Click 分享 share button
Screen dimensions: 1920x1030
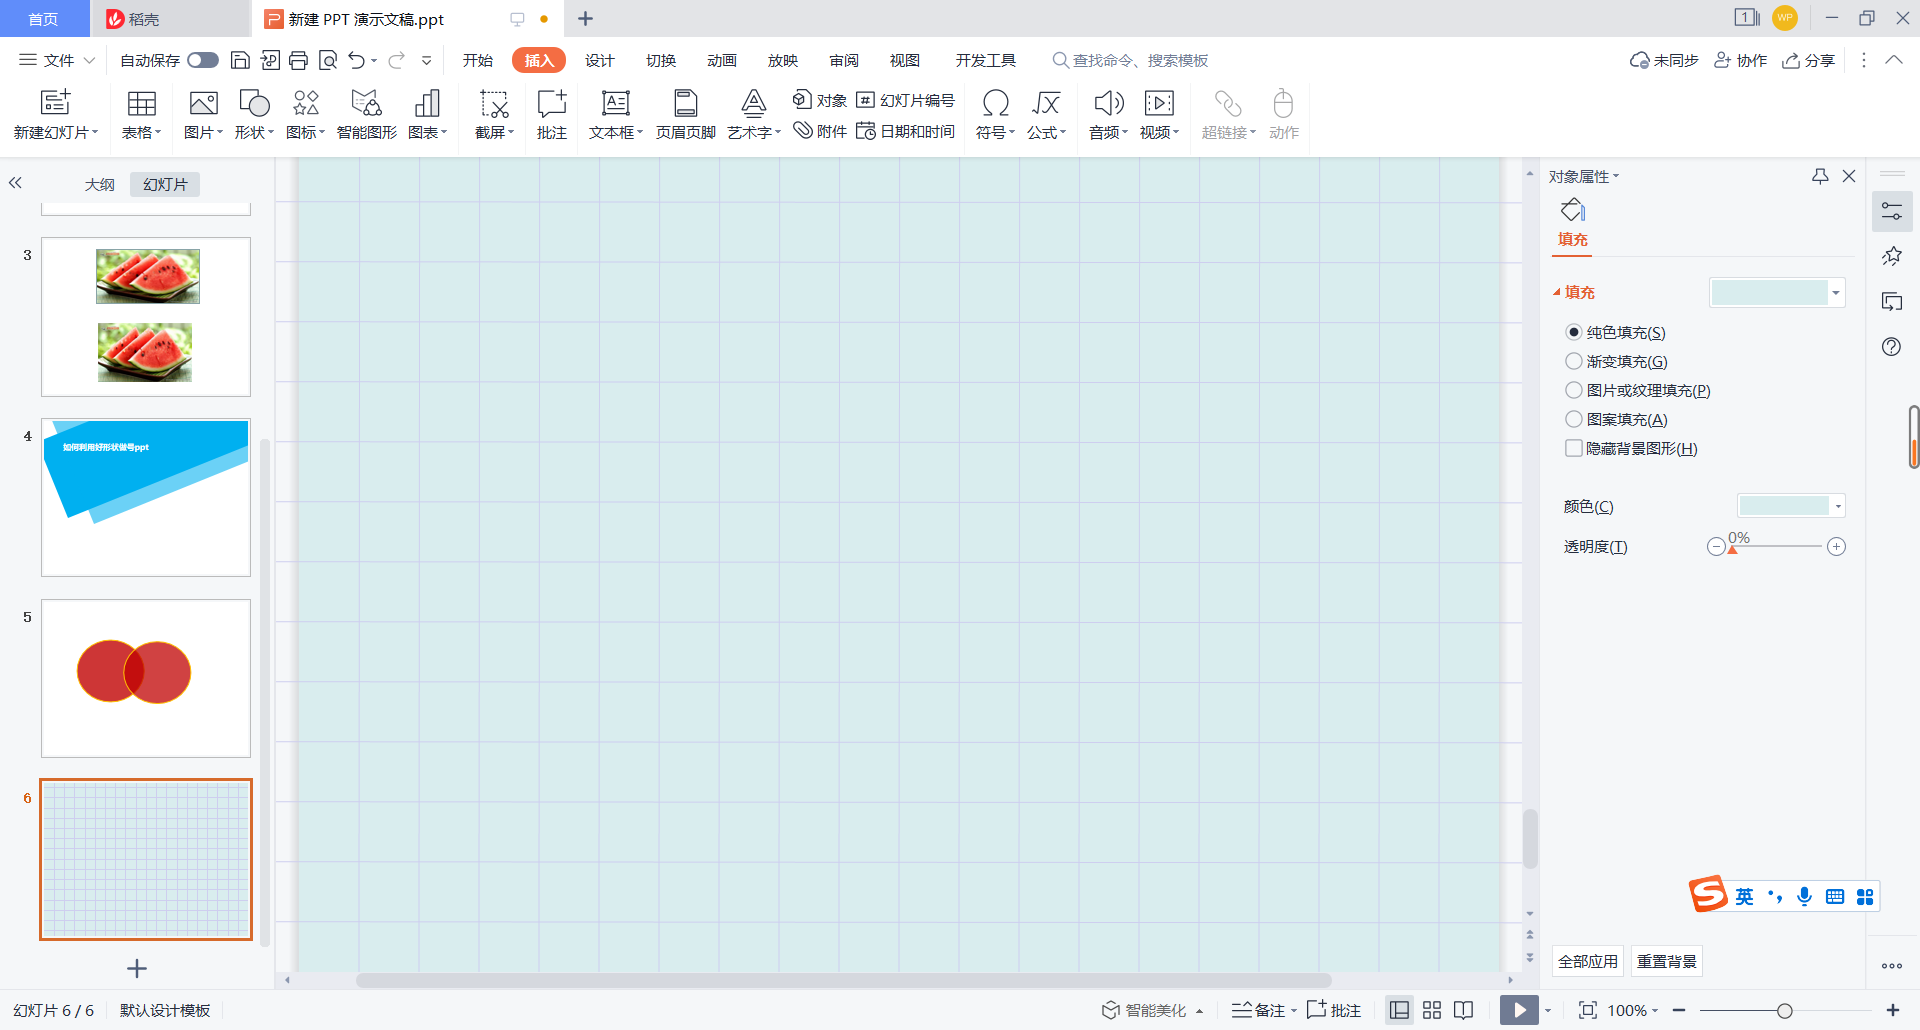click(x=1809, y=60)
